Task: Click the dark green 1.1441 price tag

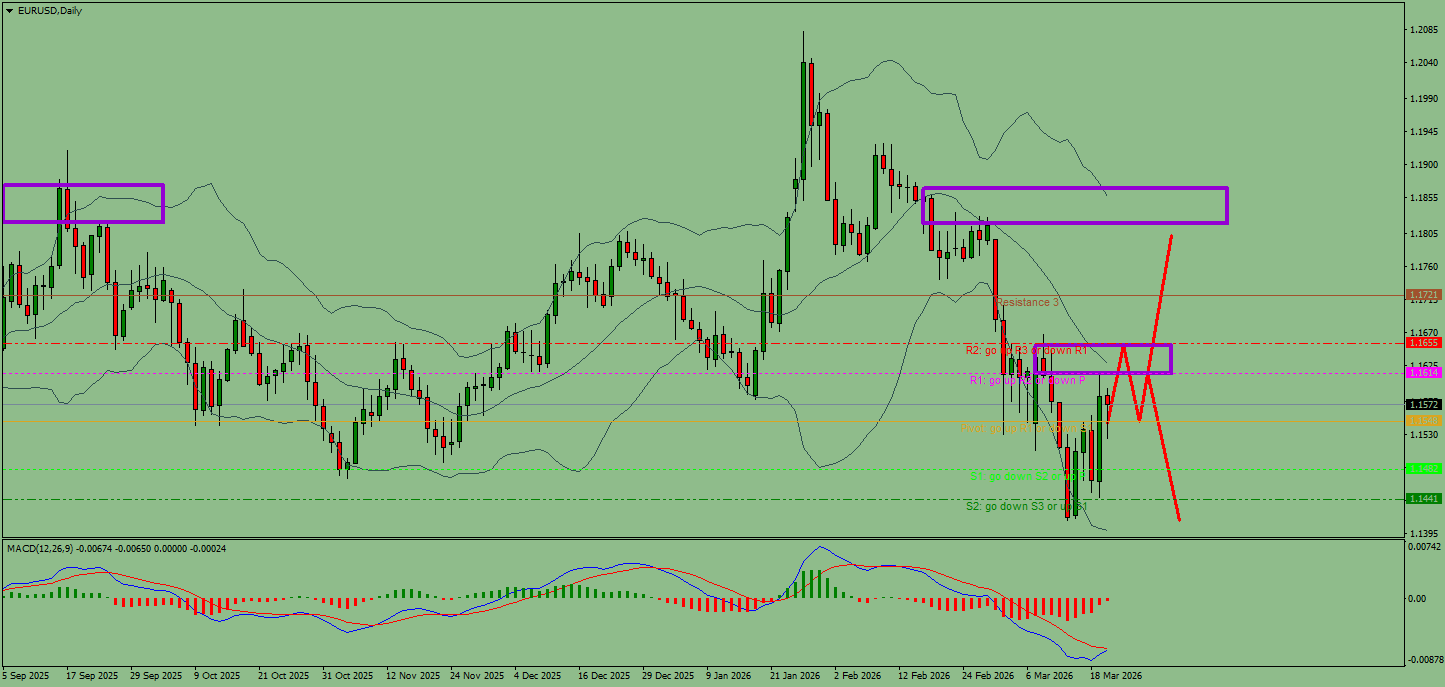Action: (x=1423, y=498)
